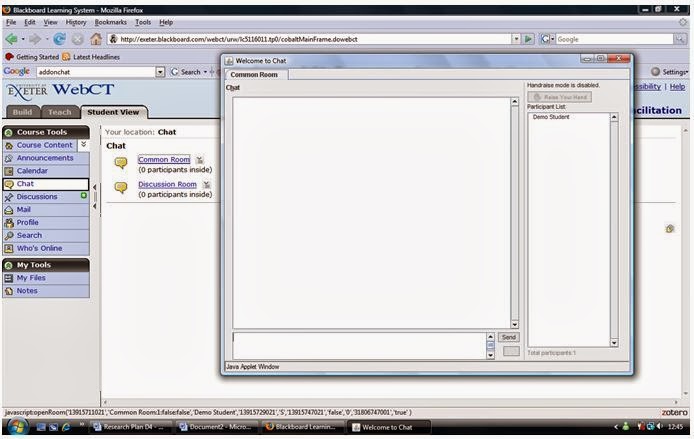Viewport: 694px width, 439px height.
Task: Click the small icon next to Common Room link
Action: tap(200, 160)
